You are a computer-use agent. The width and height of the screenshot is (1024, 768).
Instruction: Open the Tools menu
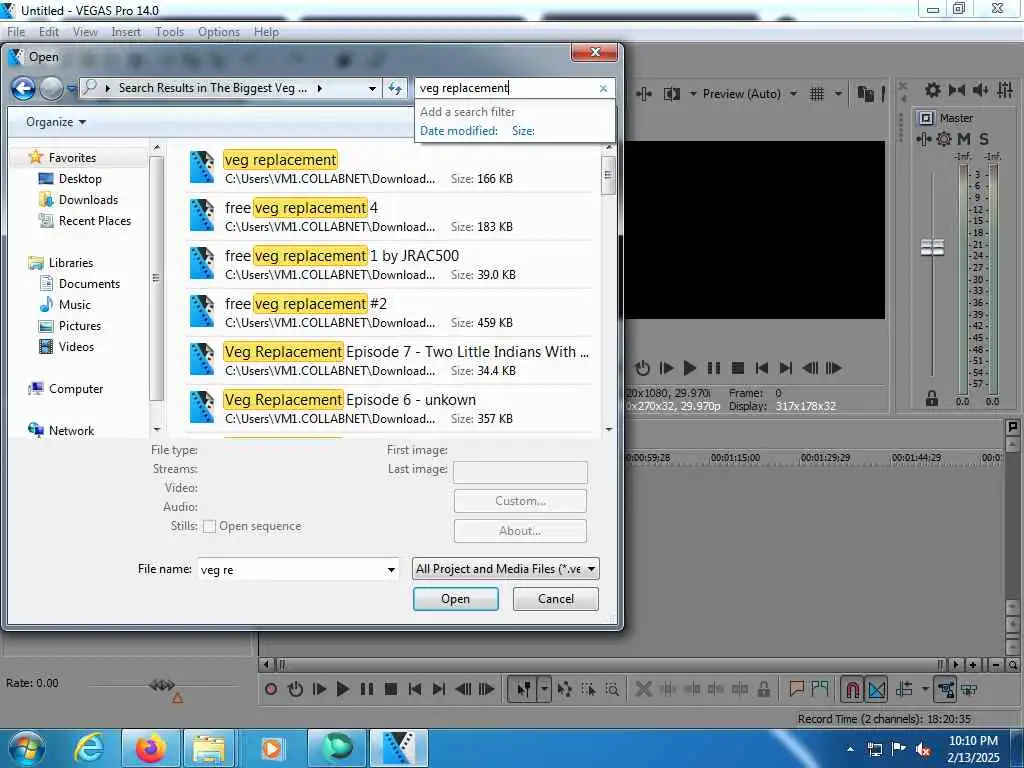coord(170,32)
